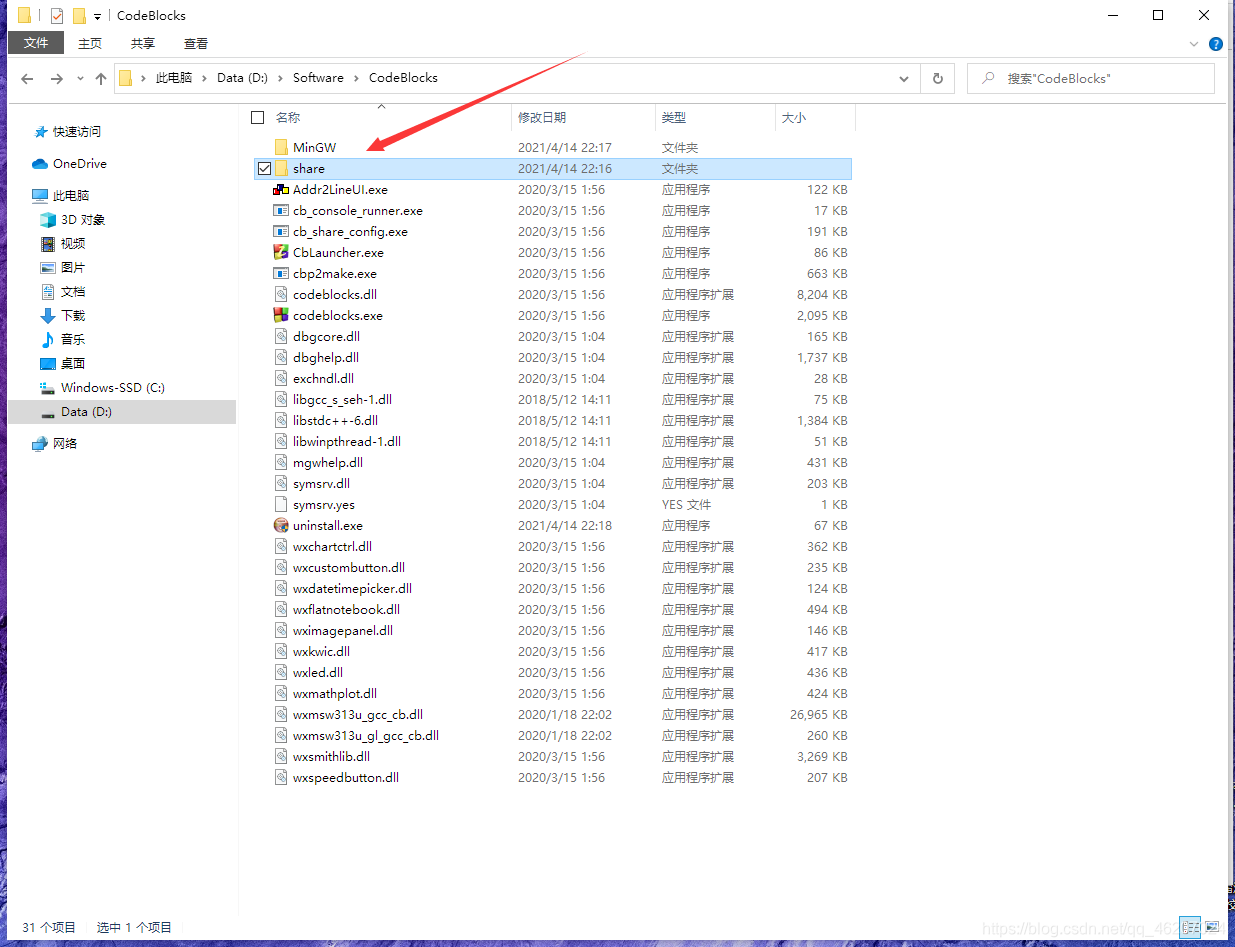Select cb_console_runner.exe icon

click(x=281, y=211)
